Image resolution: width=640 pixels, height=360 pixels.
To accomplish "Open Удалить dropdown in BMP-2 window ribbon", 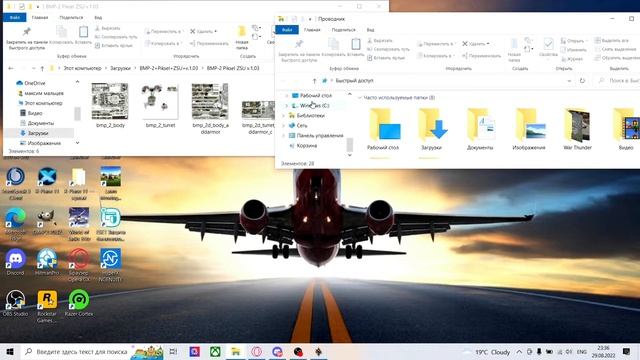I will coord(216,31).
